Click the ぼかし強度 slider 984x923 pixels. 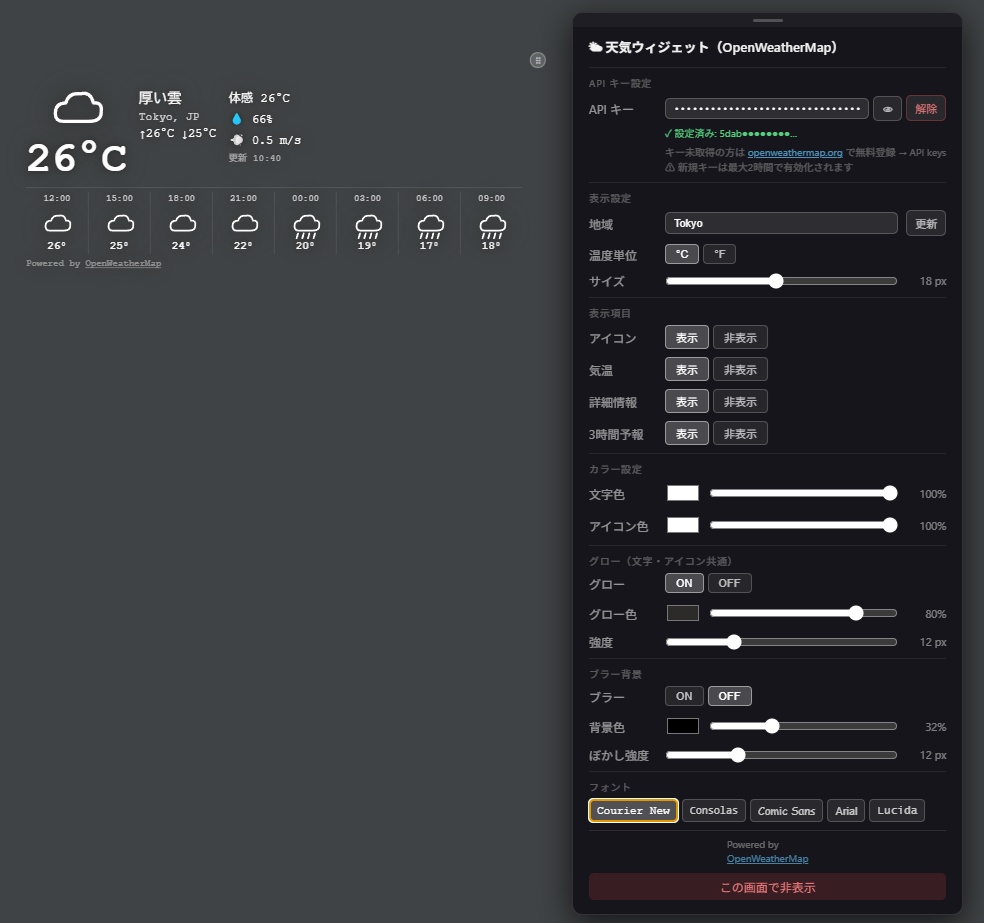click(781, 755)
